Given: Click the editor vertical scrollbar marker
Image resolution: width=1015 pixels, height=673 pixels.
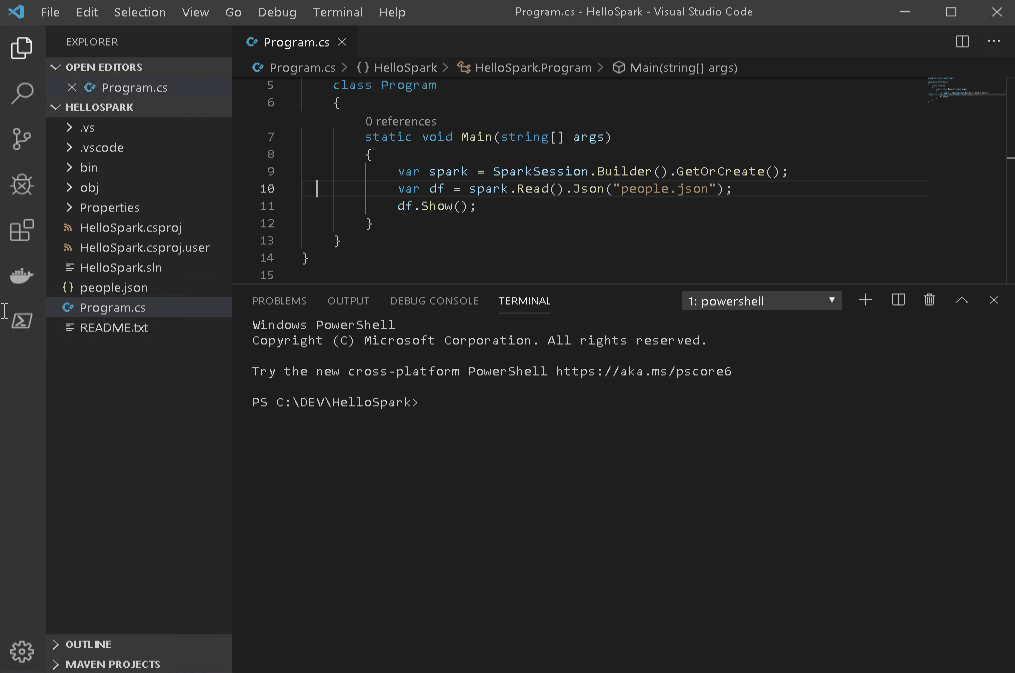Looking at the screenshot, I should tap(1010, 157).
